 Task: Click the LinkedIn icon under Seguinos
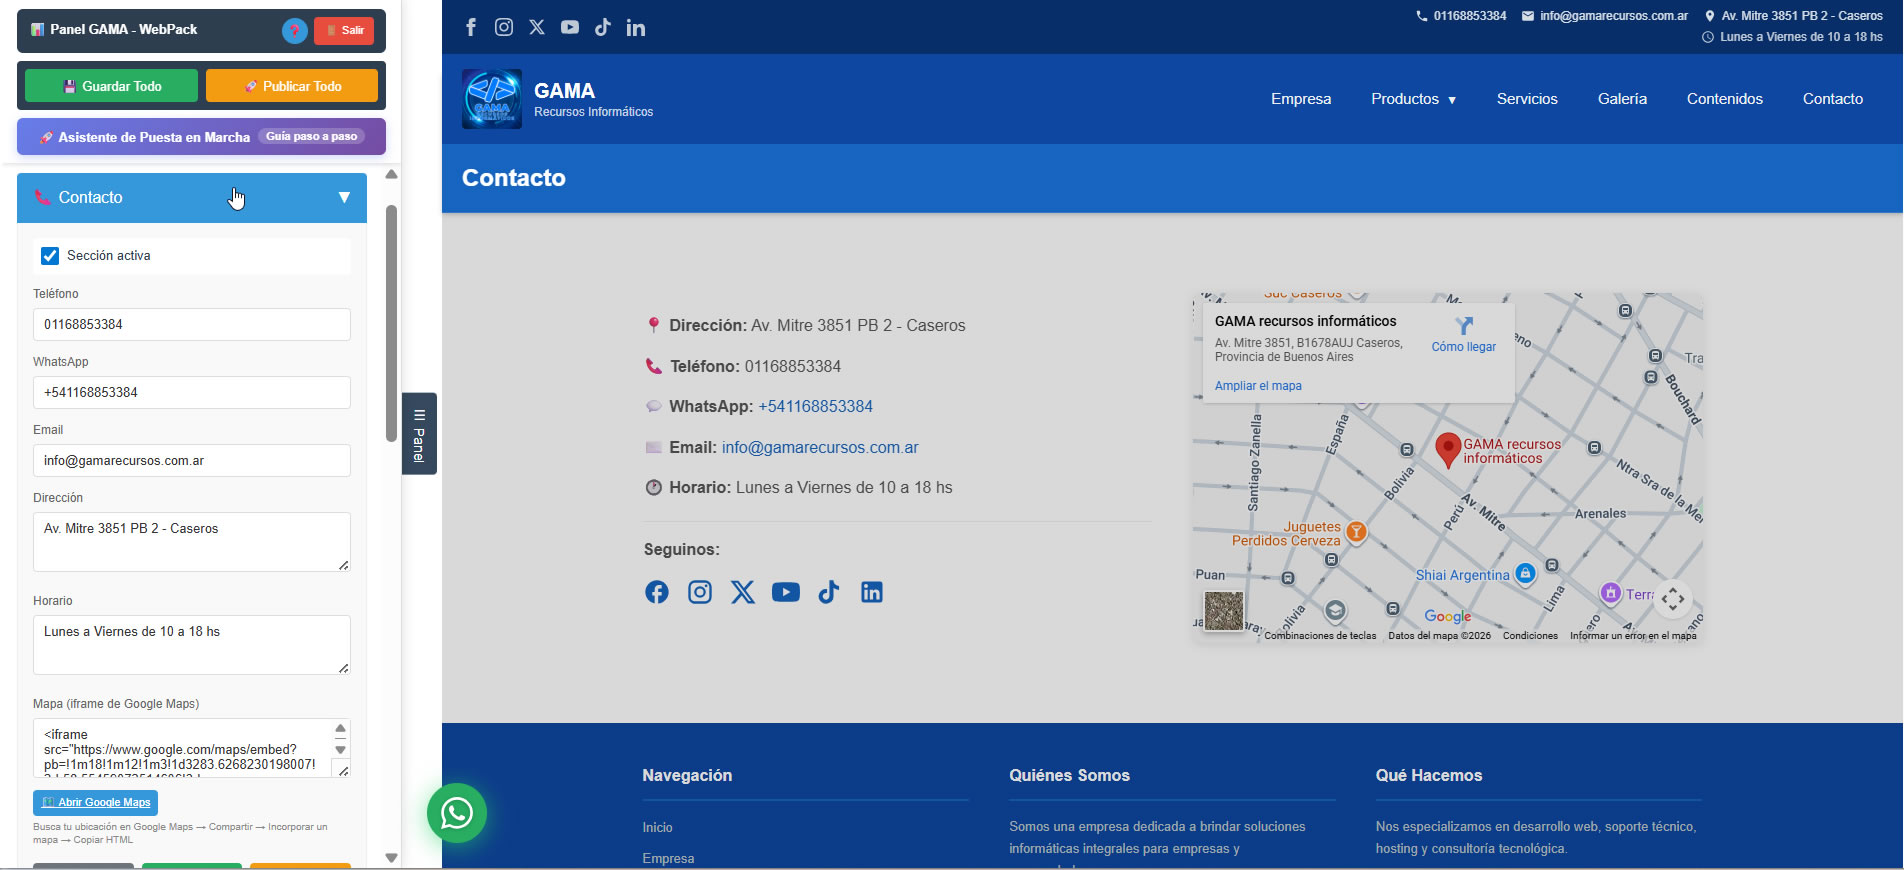coord(872,592)
